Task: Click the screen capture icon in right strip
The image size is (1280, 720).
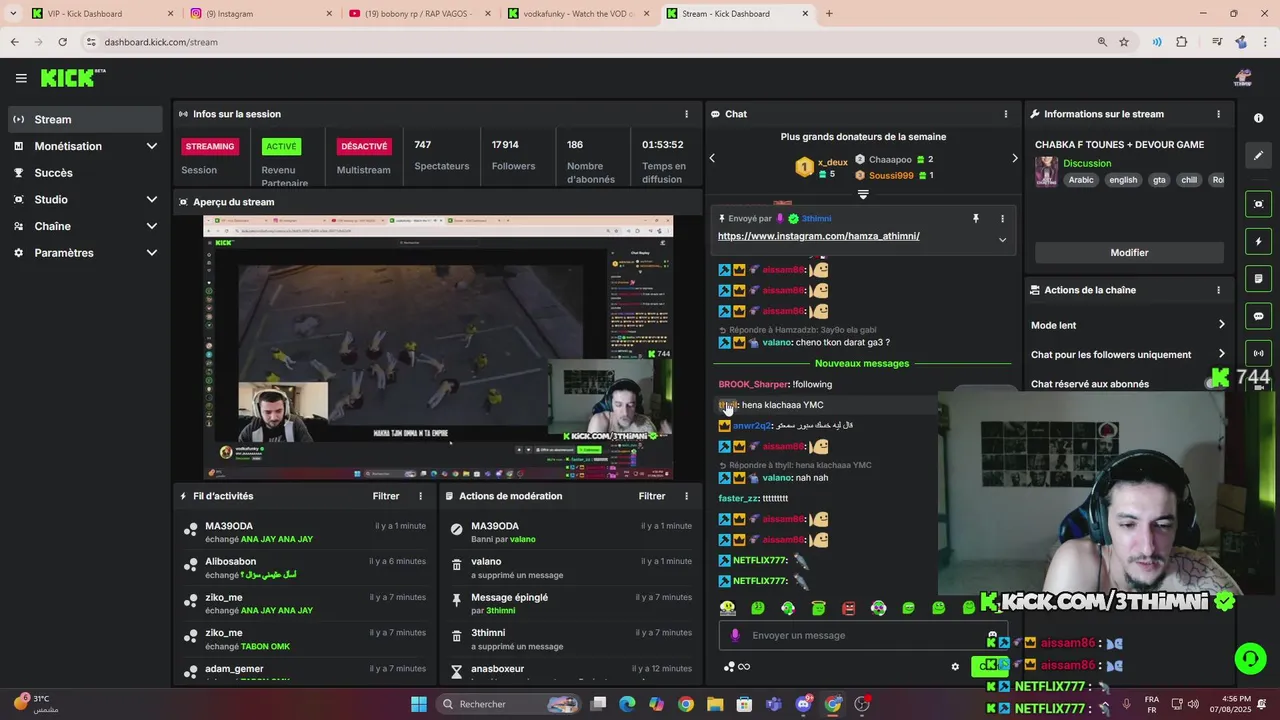Action: [x=1258, y=204]
